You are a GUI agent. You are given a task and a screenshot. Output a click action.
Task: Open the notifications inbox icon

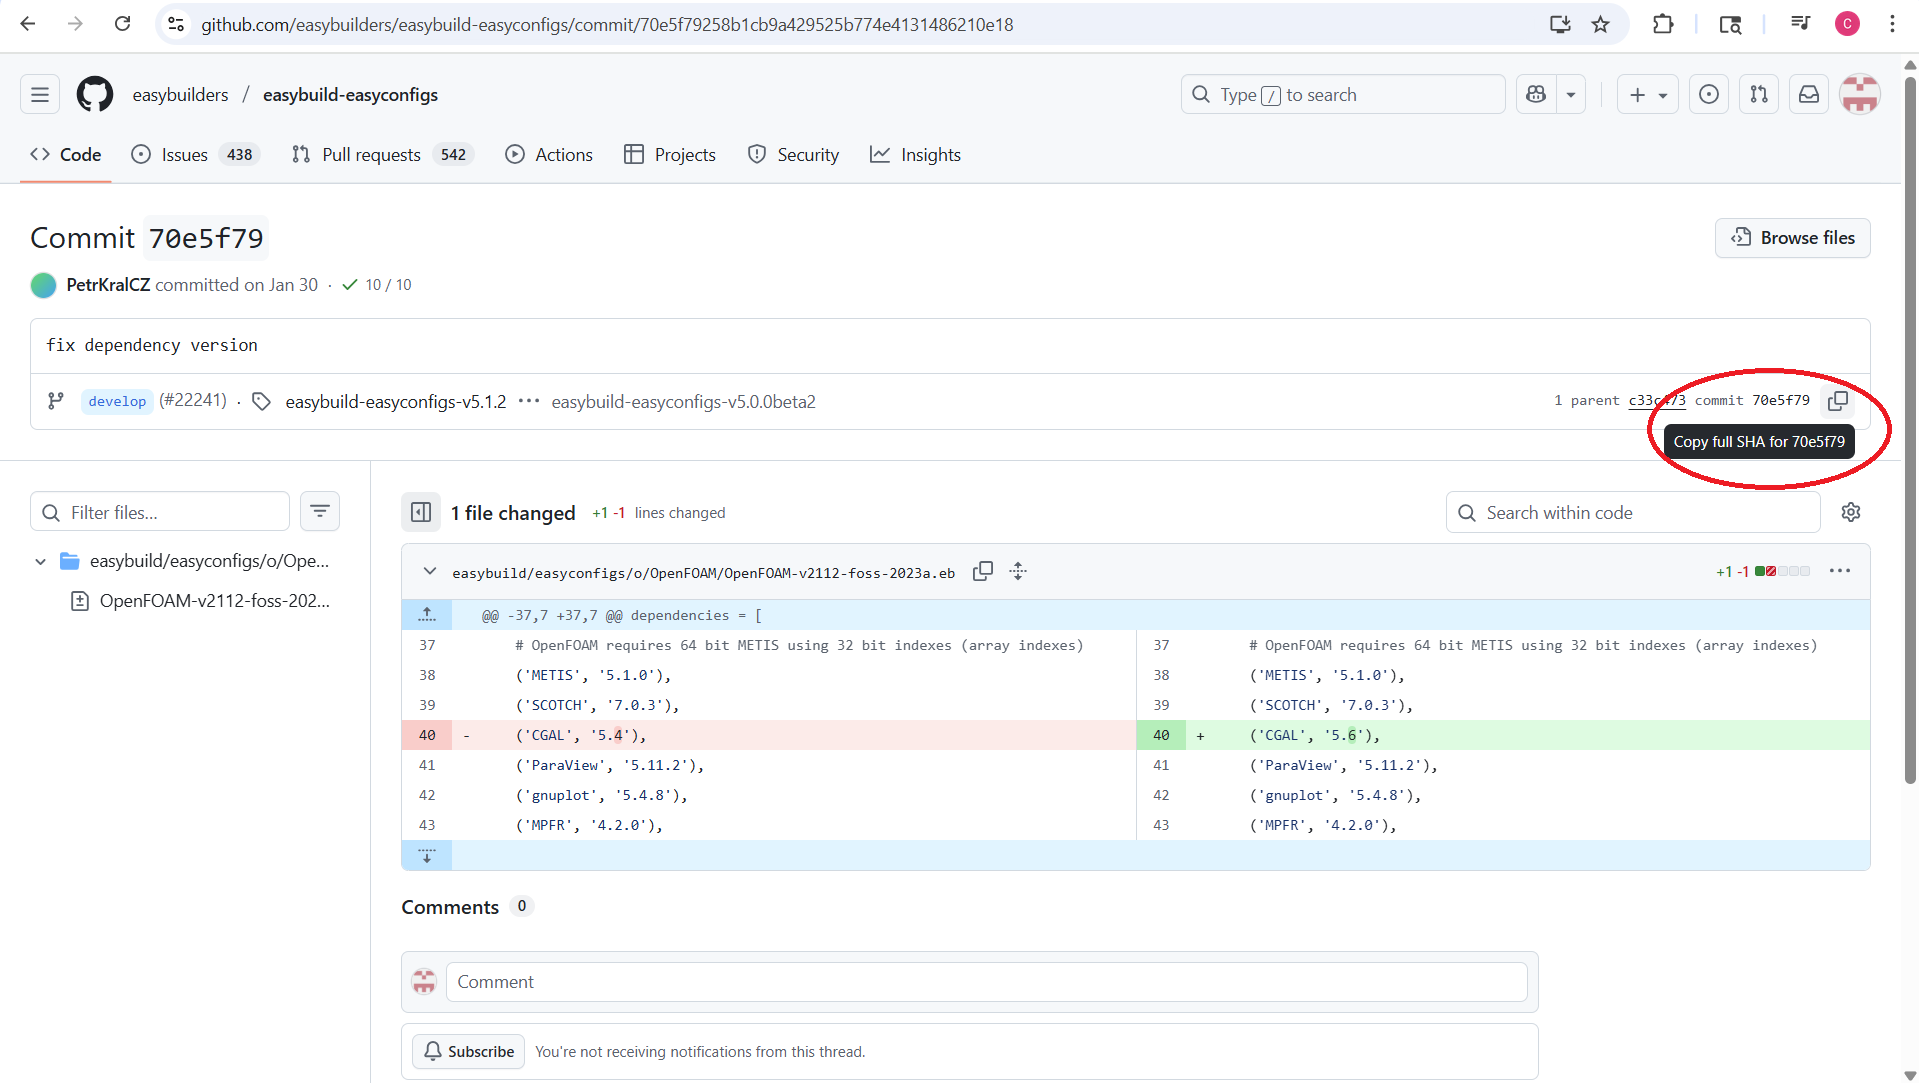(1808, 94)
